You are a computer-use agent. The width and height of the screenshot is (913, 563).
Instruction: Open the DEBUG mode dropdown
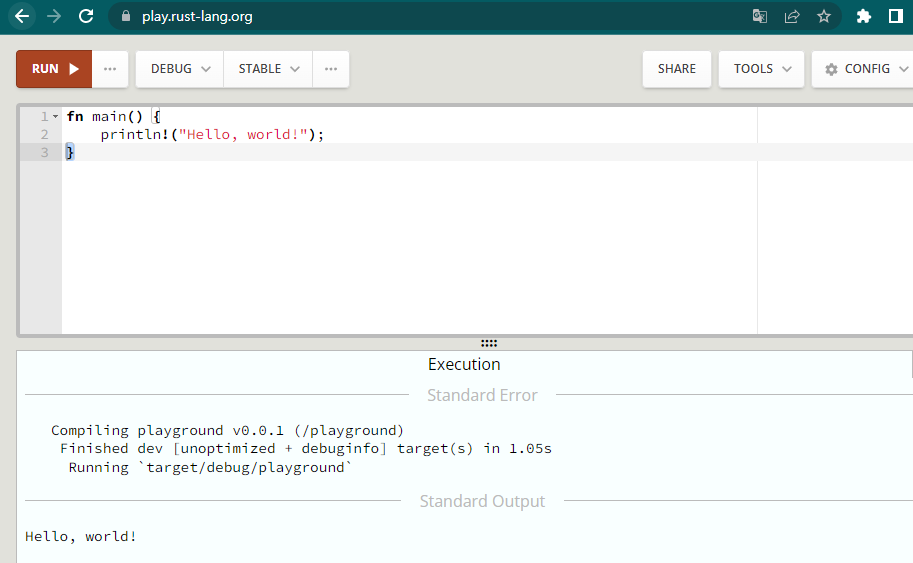pos(180,69)
